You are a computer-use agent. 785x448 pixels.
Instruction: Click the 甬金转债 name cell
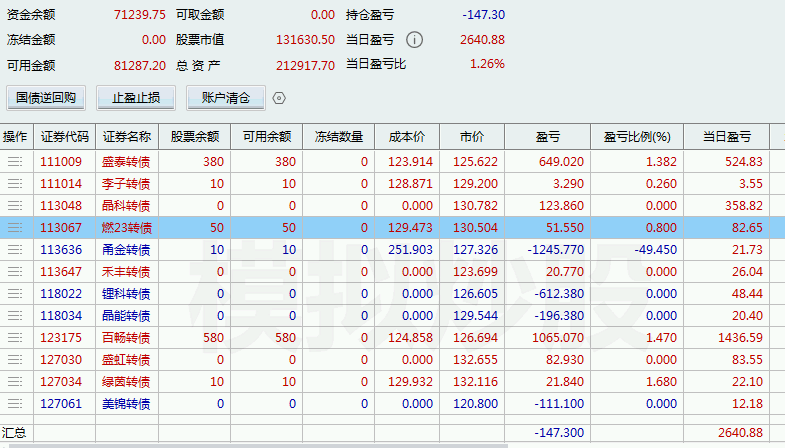pos(126,250)
